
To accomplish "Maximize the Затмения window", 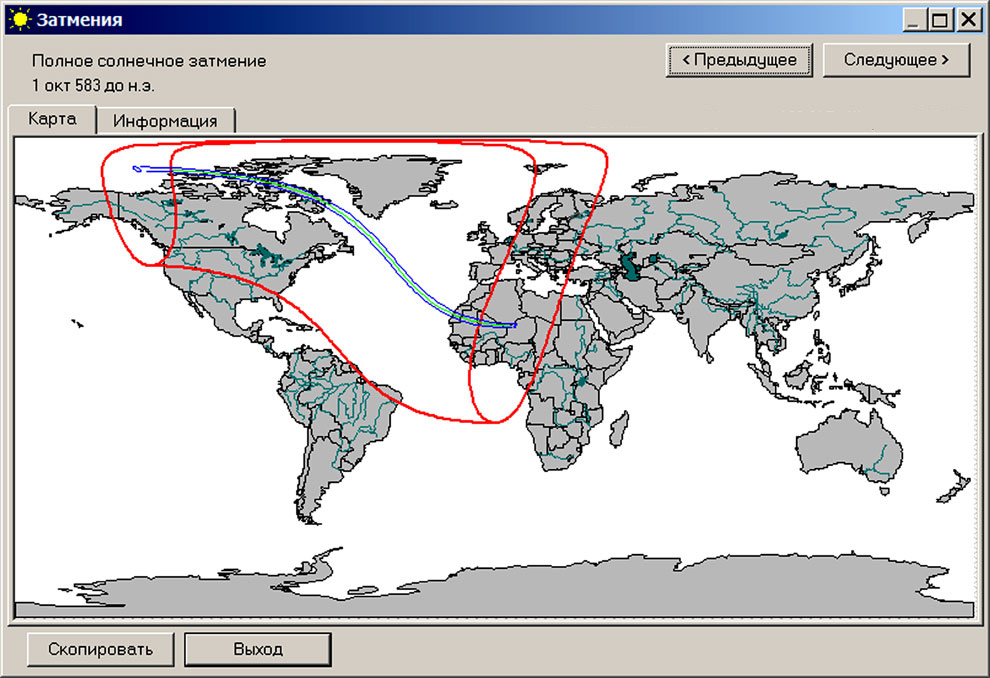I will click(x=941, y=19).
